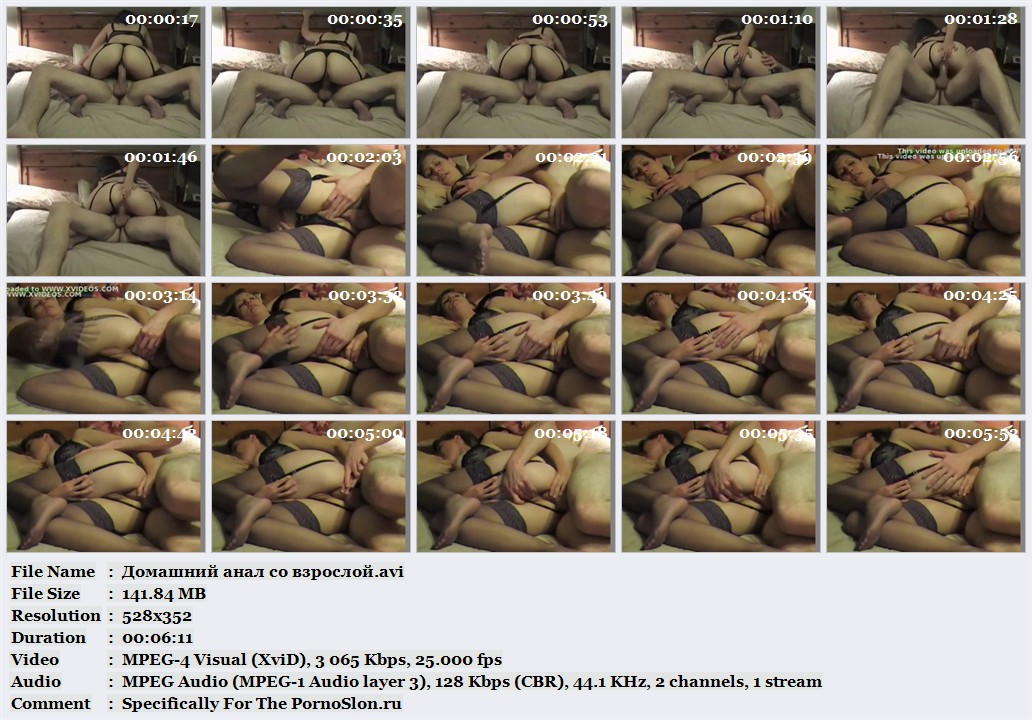Open the thumbnail stamped 00:01:46
The image size is (1032, 720).
coord(106,210)
